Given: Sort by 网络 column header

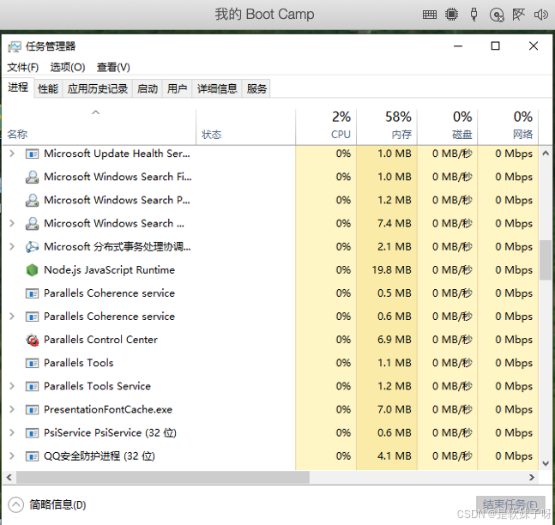Looking at the screenshot, I should point(508,127).
